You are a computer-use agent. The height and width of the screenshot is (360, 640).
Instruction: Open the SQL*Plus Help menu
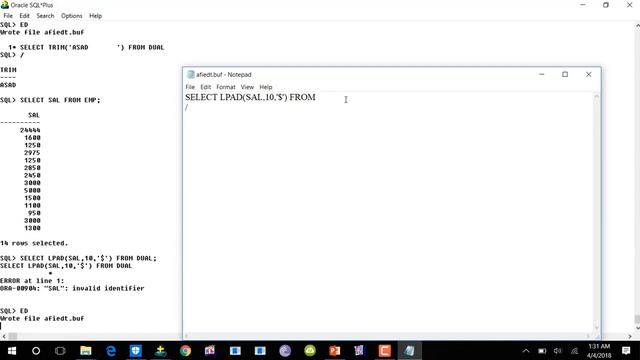tap(96, 16)
